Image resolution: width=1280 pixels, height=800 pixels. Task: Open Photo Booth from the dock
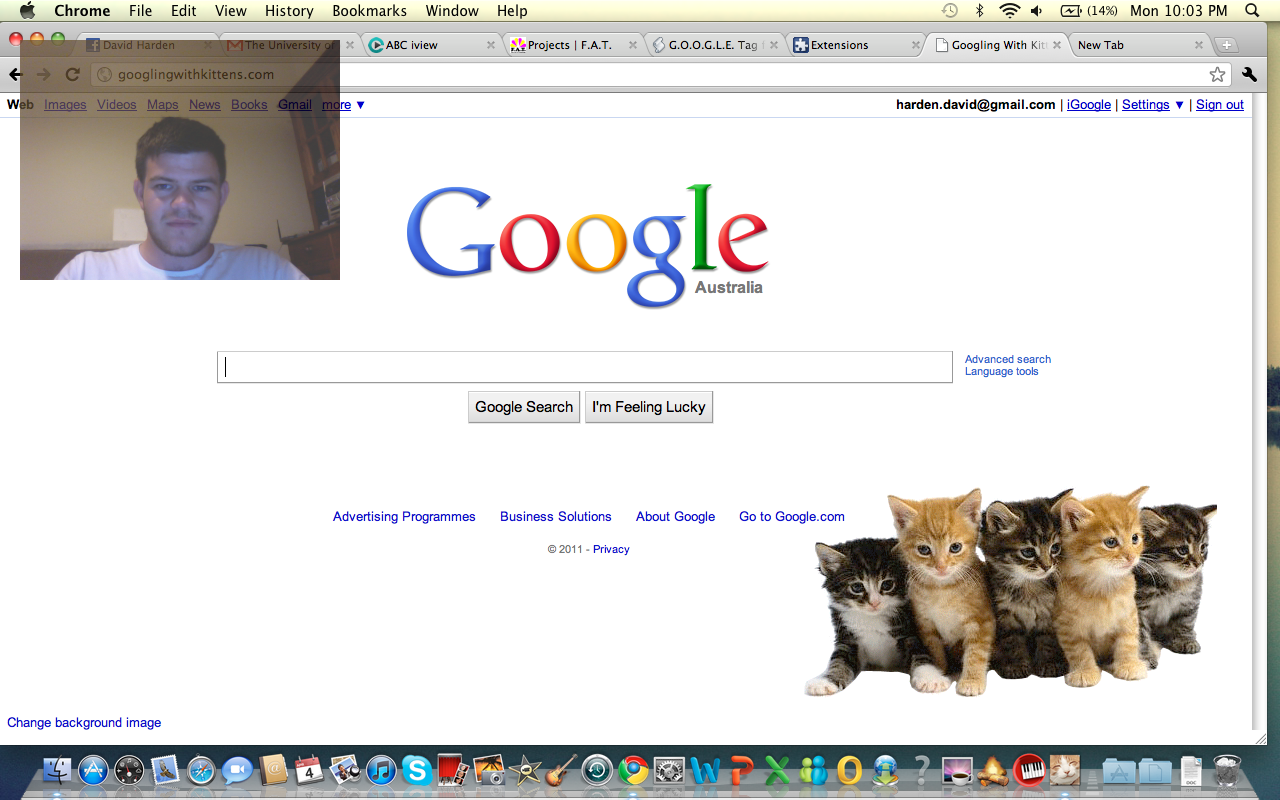tap(453, 770)
